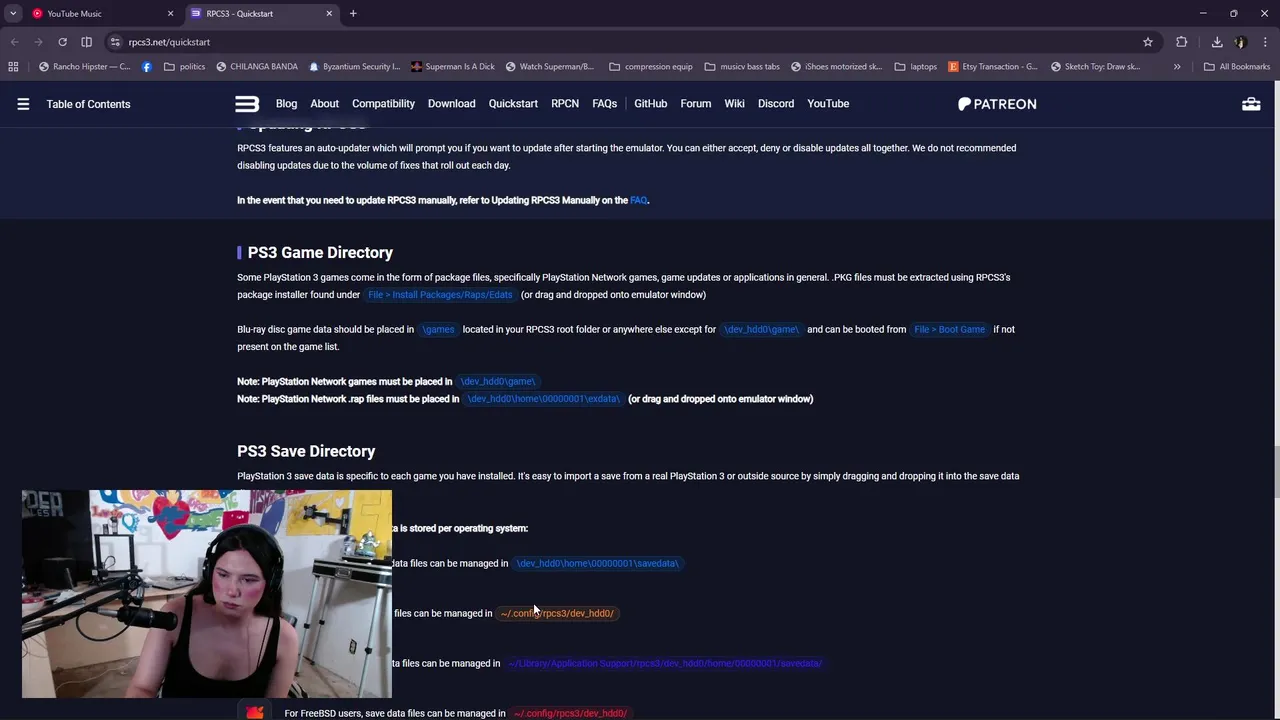Click the FreeBSD ~/.config/rpcs3/dev_hdd0/ path
The width and height of the screenshot is (1280, 720).
pos(570,713)
